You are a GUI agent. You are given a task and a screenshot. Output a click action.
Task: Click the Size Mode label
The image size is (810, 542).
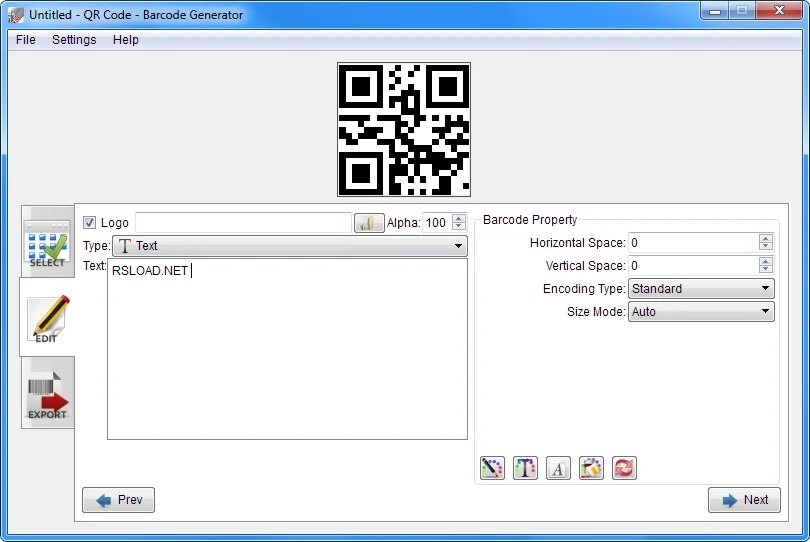596,312
